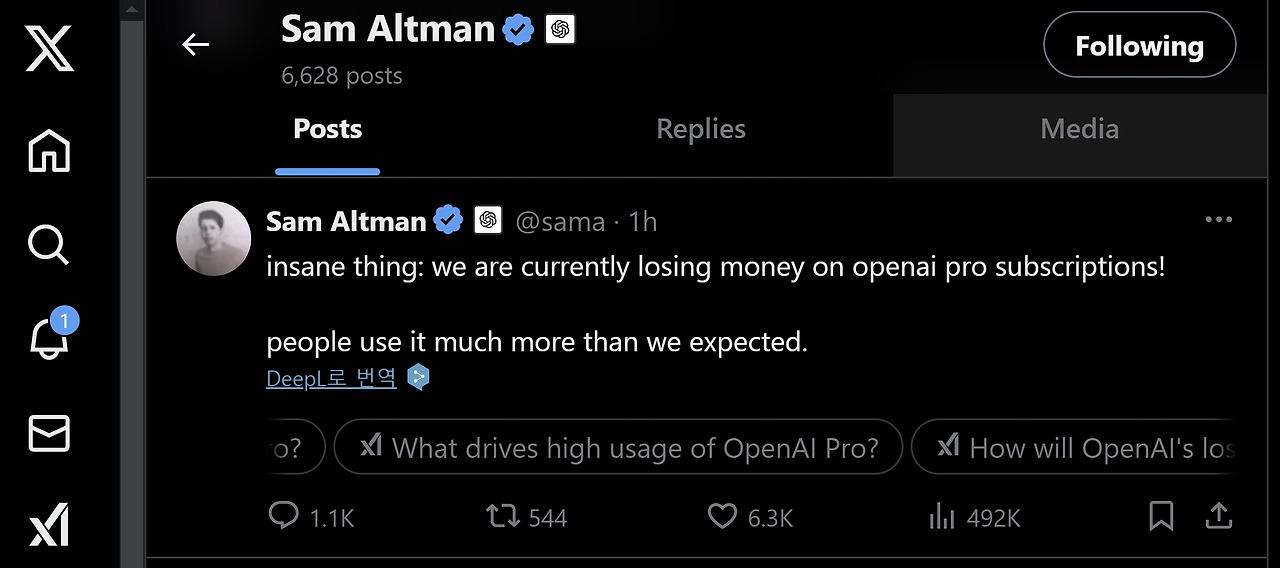The height and width of the screenshot is (568, 1280).
Task: Click the DeepL translation link
Action: pos(331,378)
